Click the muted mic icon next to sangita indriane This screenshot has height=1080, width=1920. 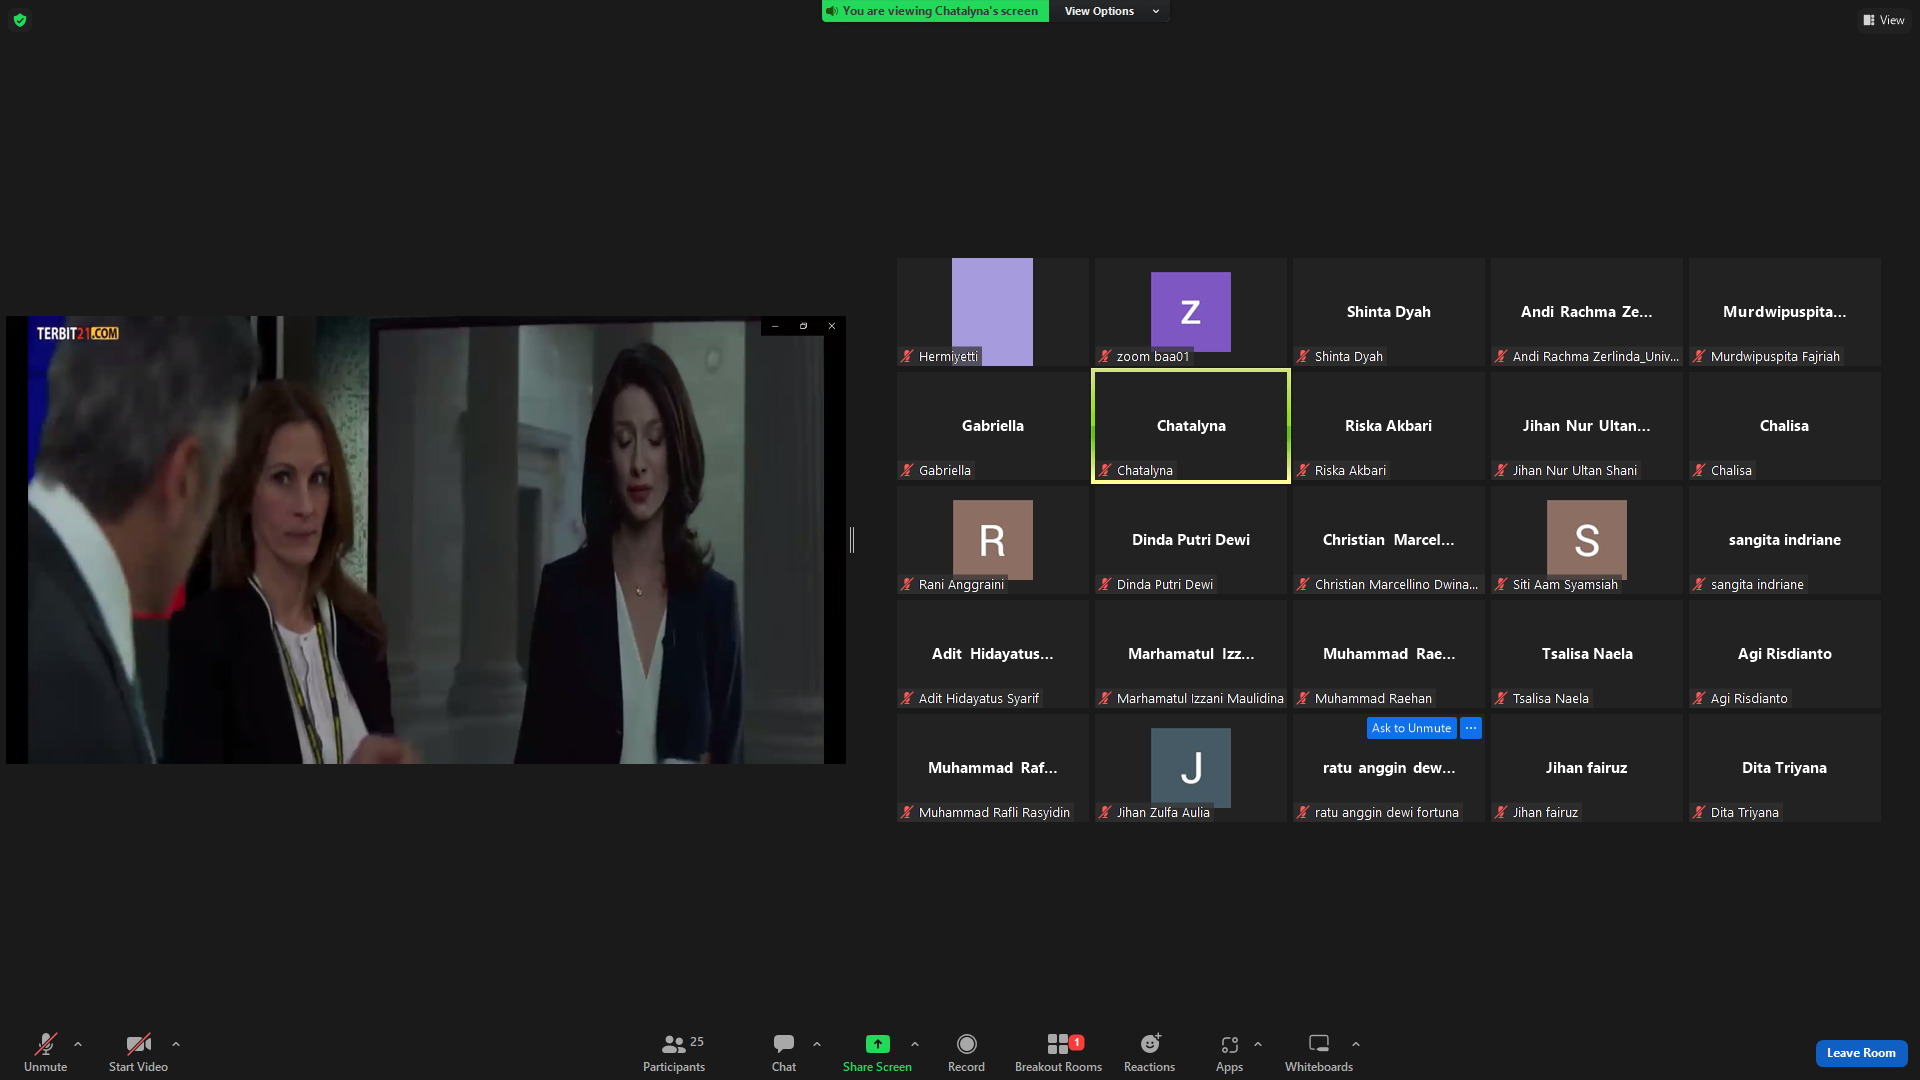[x=1699, y=584]
